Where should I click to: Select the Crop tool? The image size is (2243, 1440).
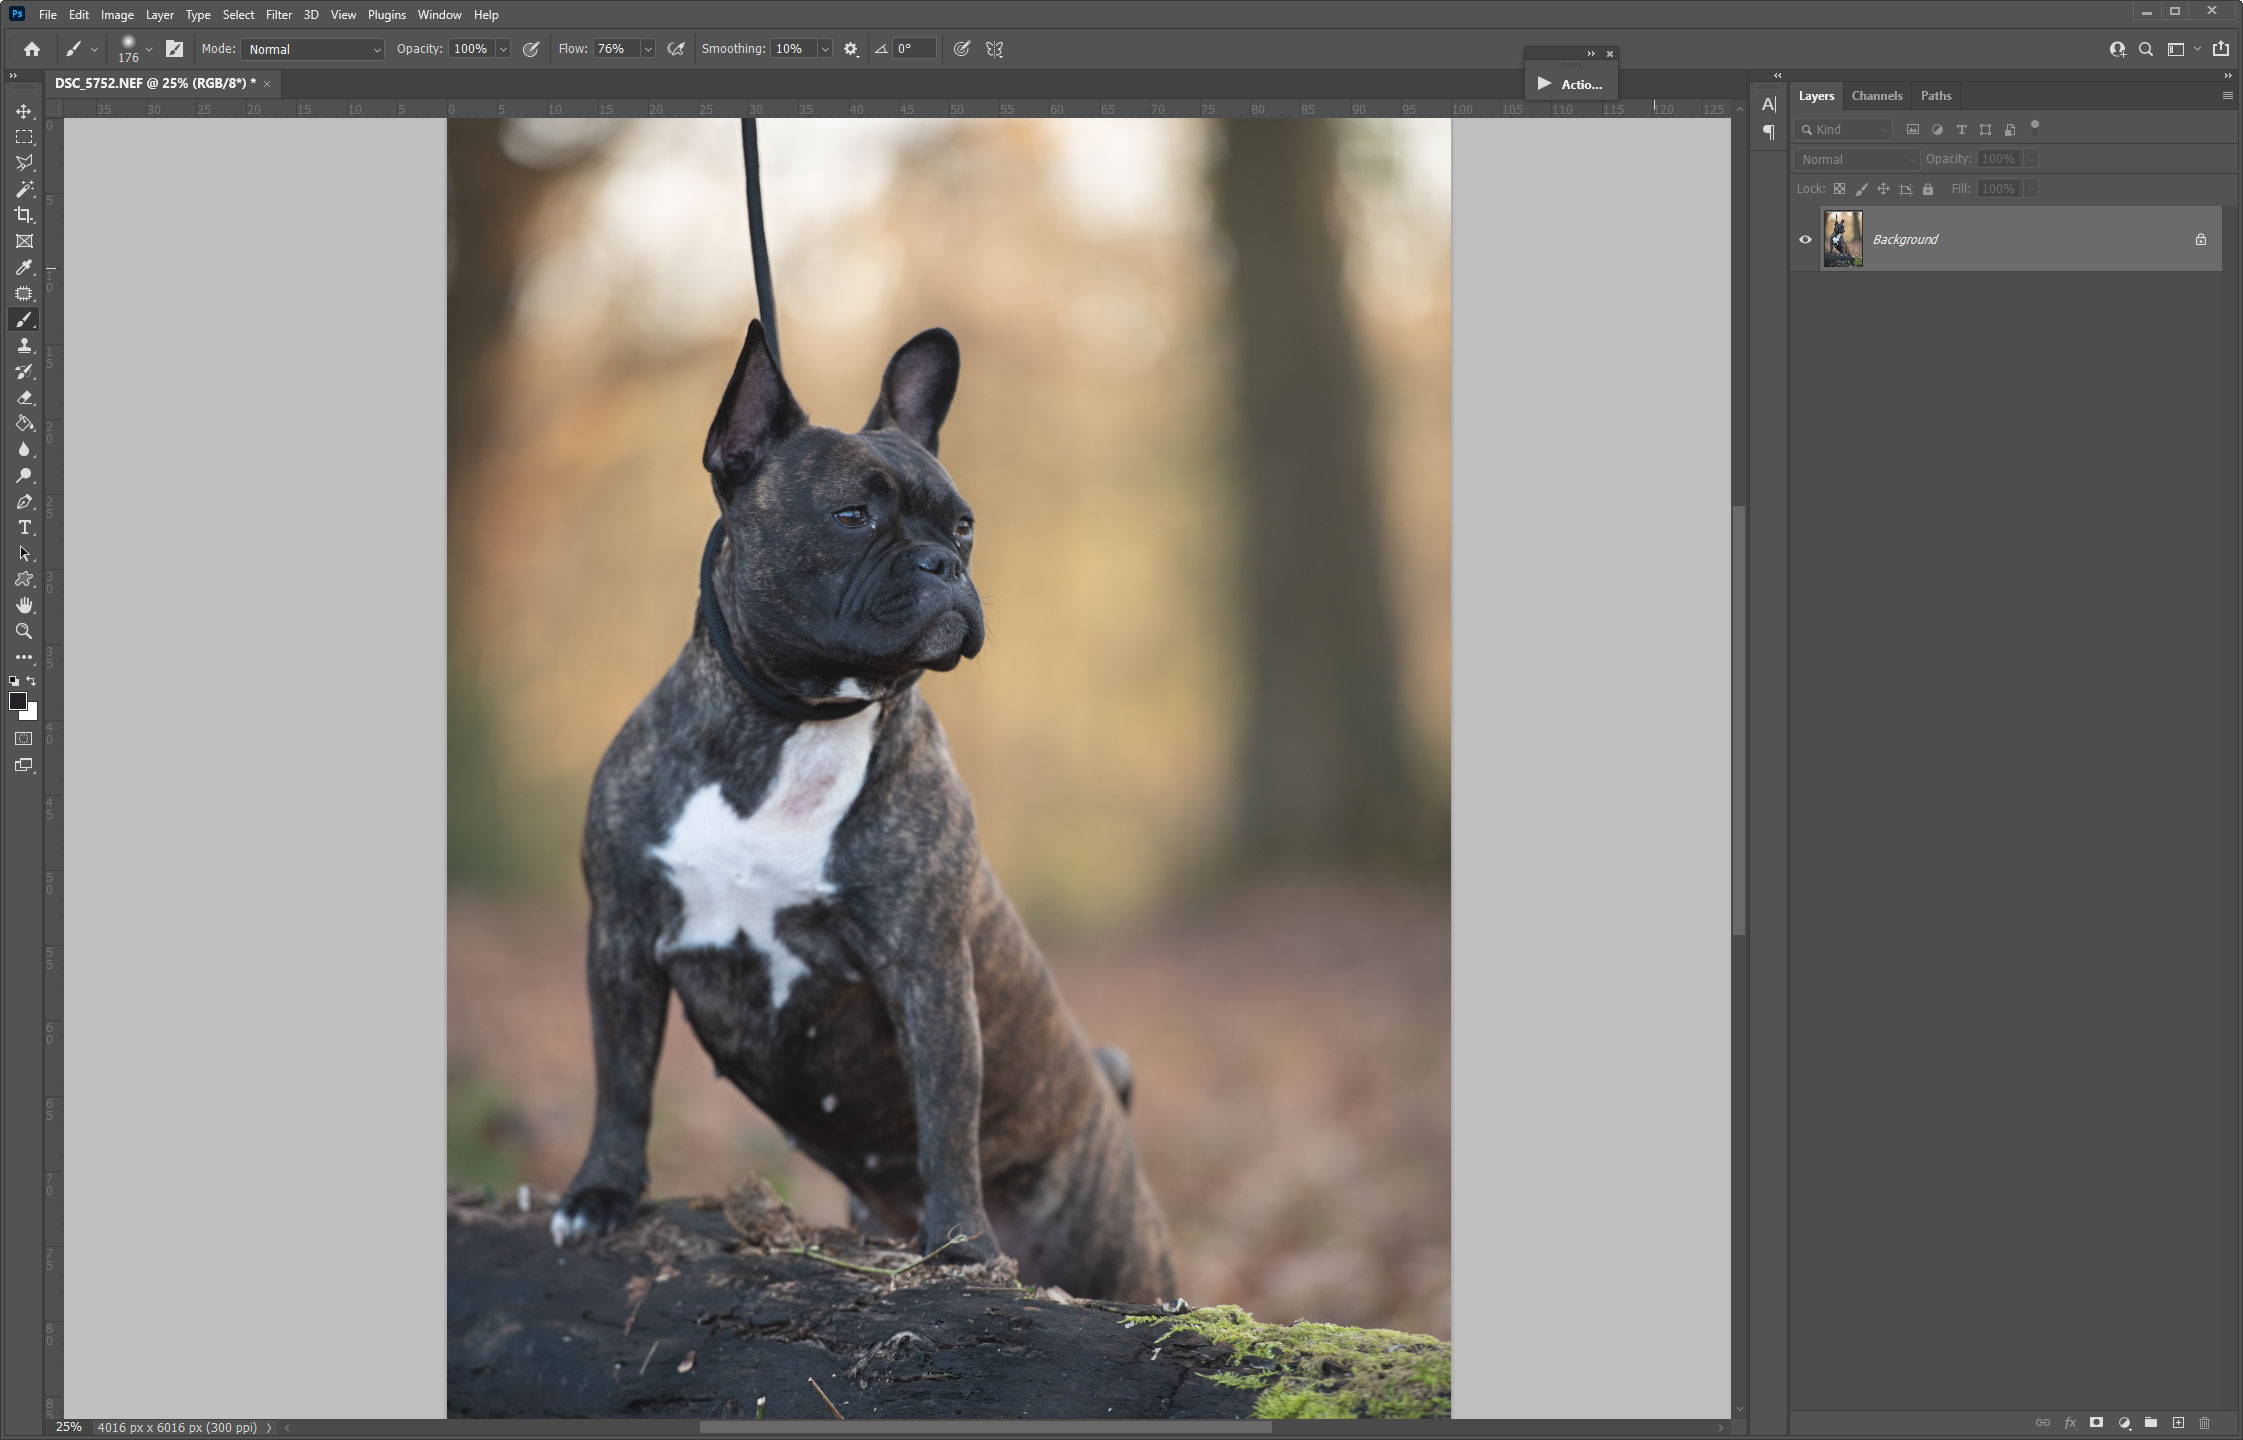24,215
